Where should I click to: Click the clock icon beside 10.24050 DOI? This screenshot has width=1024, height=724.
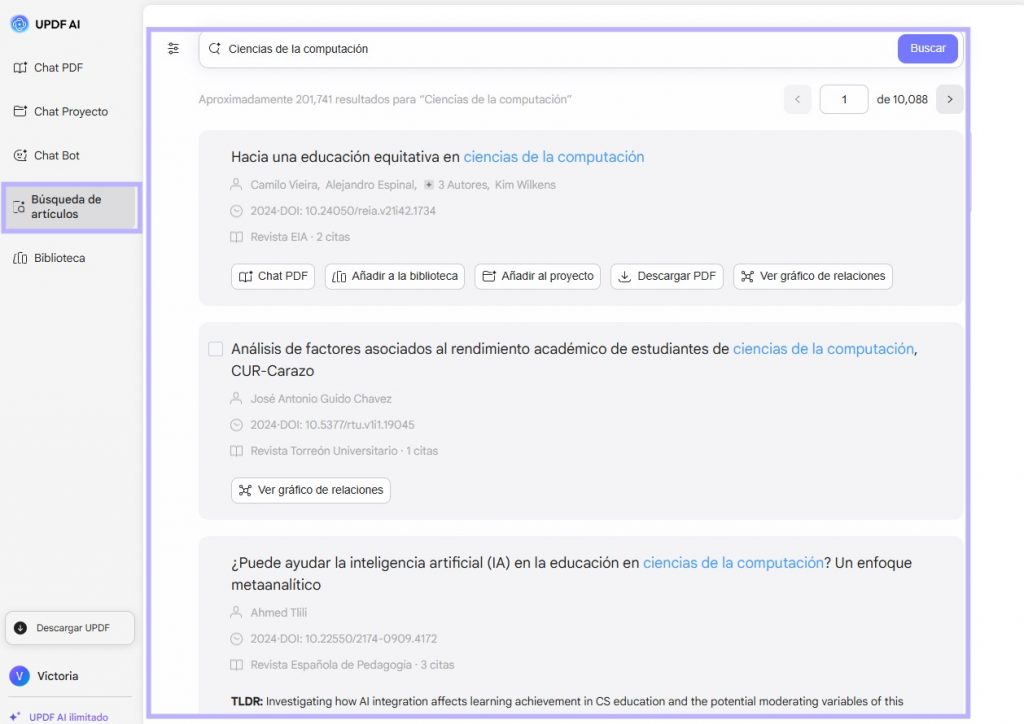236,211
